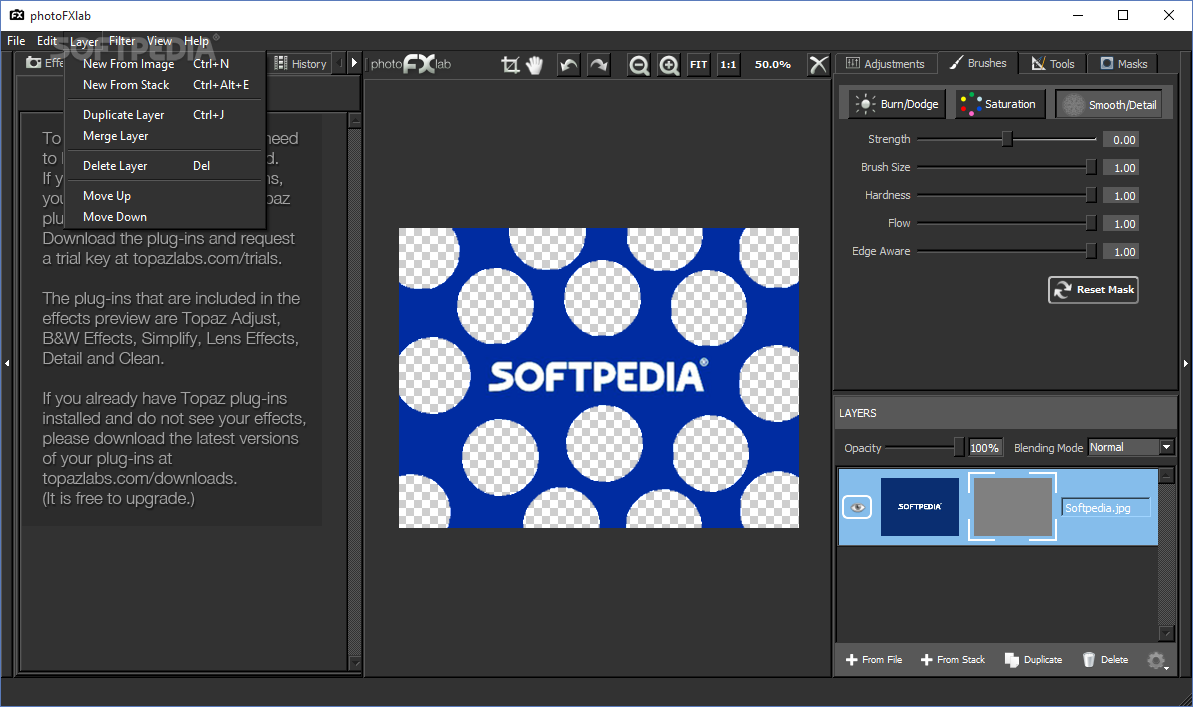Image resolution: width=1193 pixels, height=707 pixels.
Task: Click the Opacity 100% value field
Action: 985,448
